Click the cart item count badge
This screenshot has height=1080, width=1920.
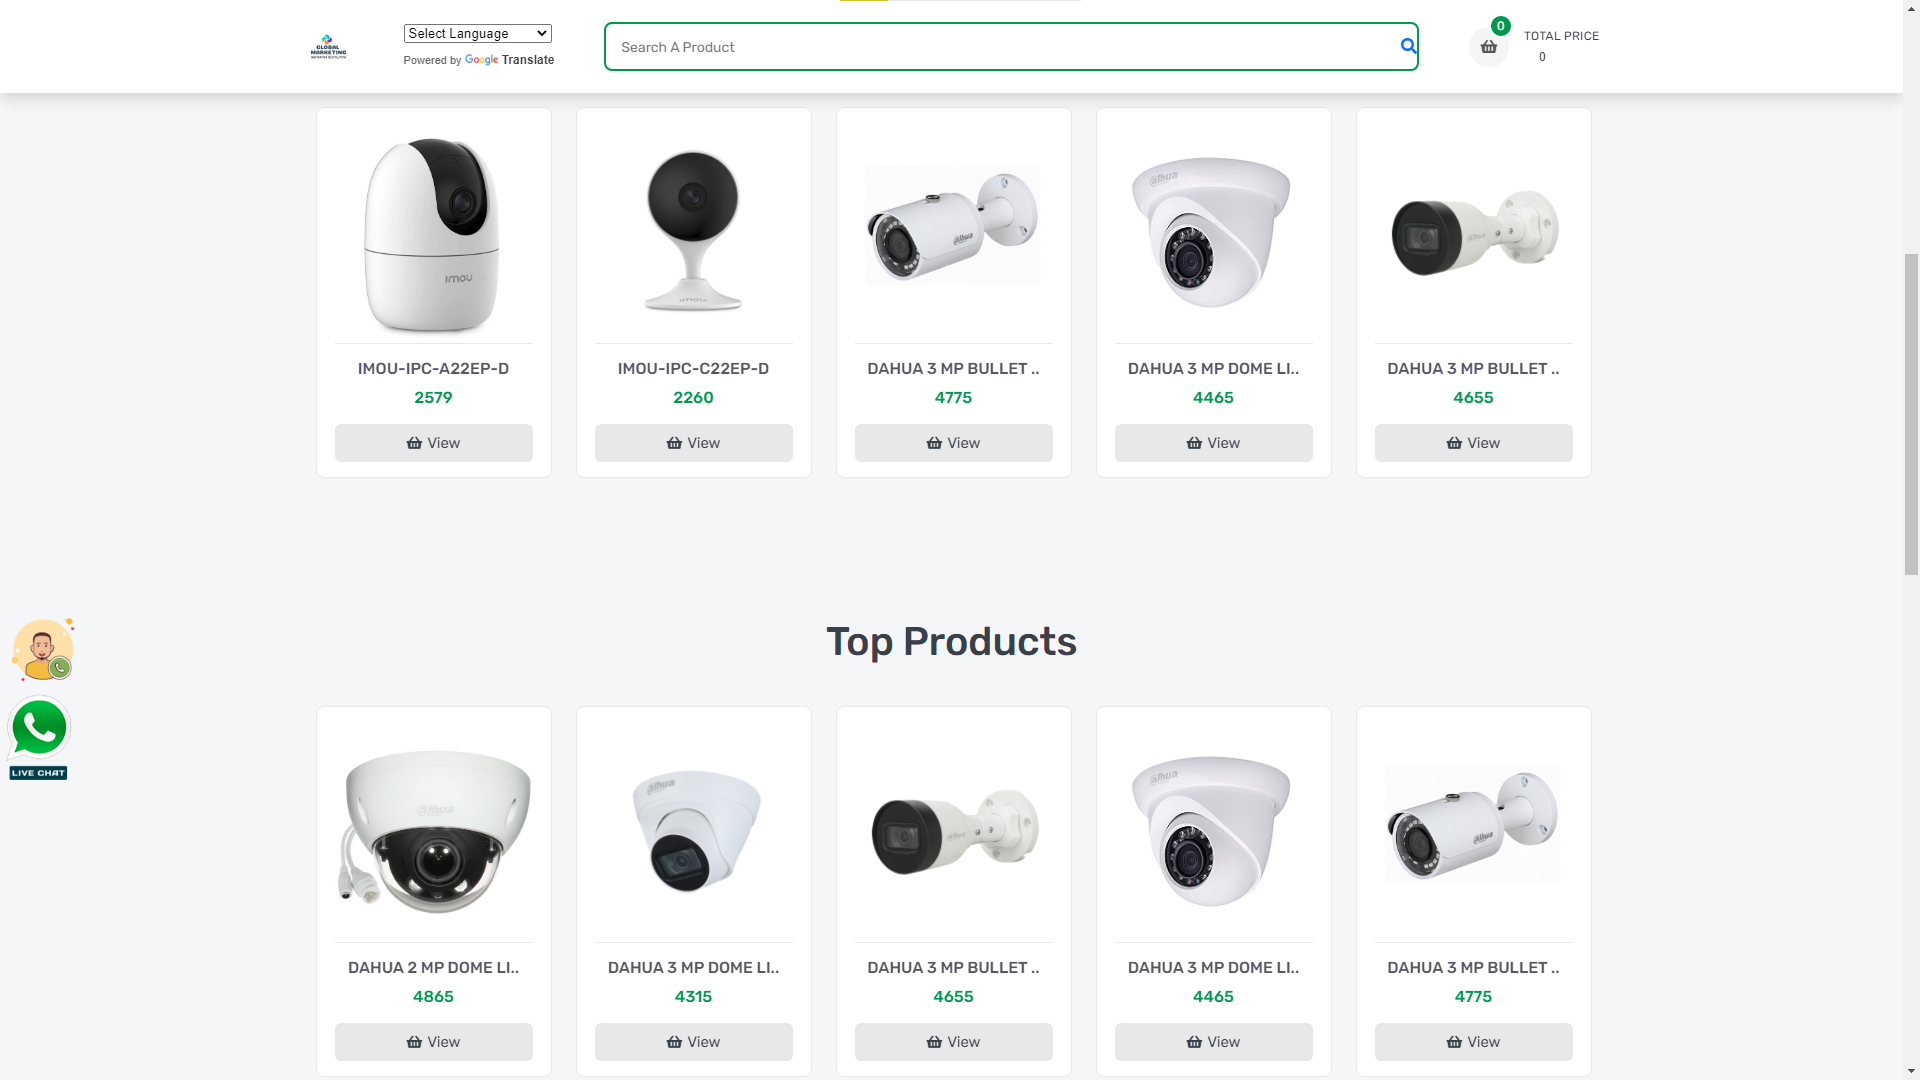1500,26
